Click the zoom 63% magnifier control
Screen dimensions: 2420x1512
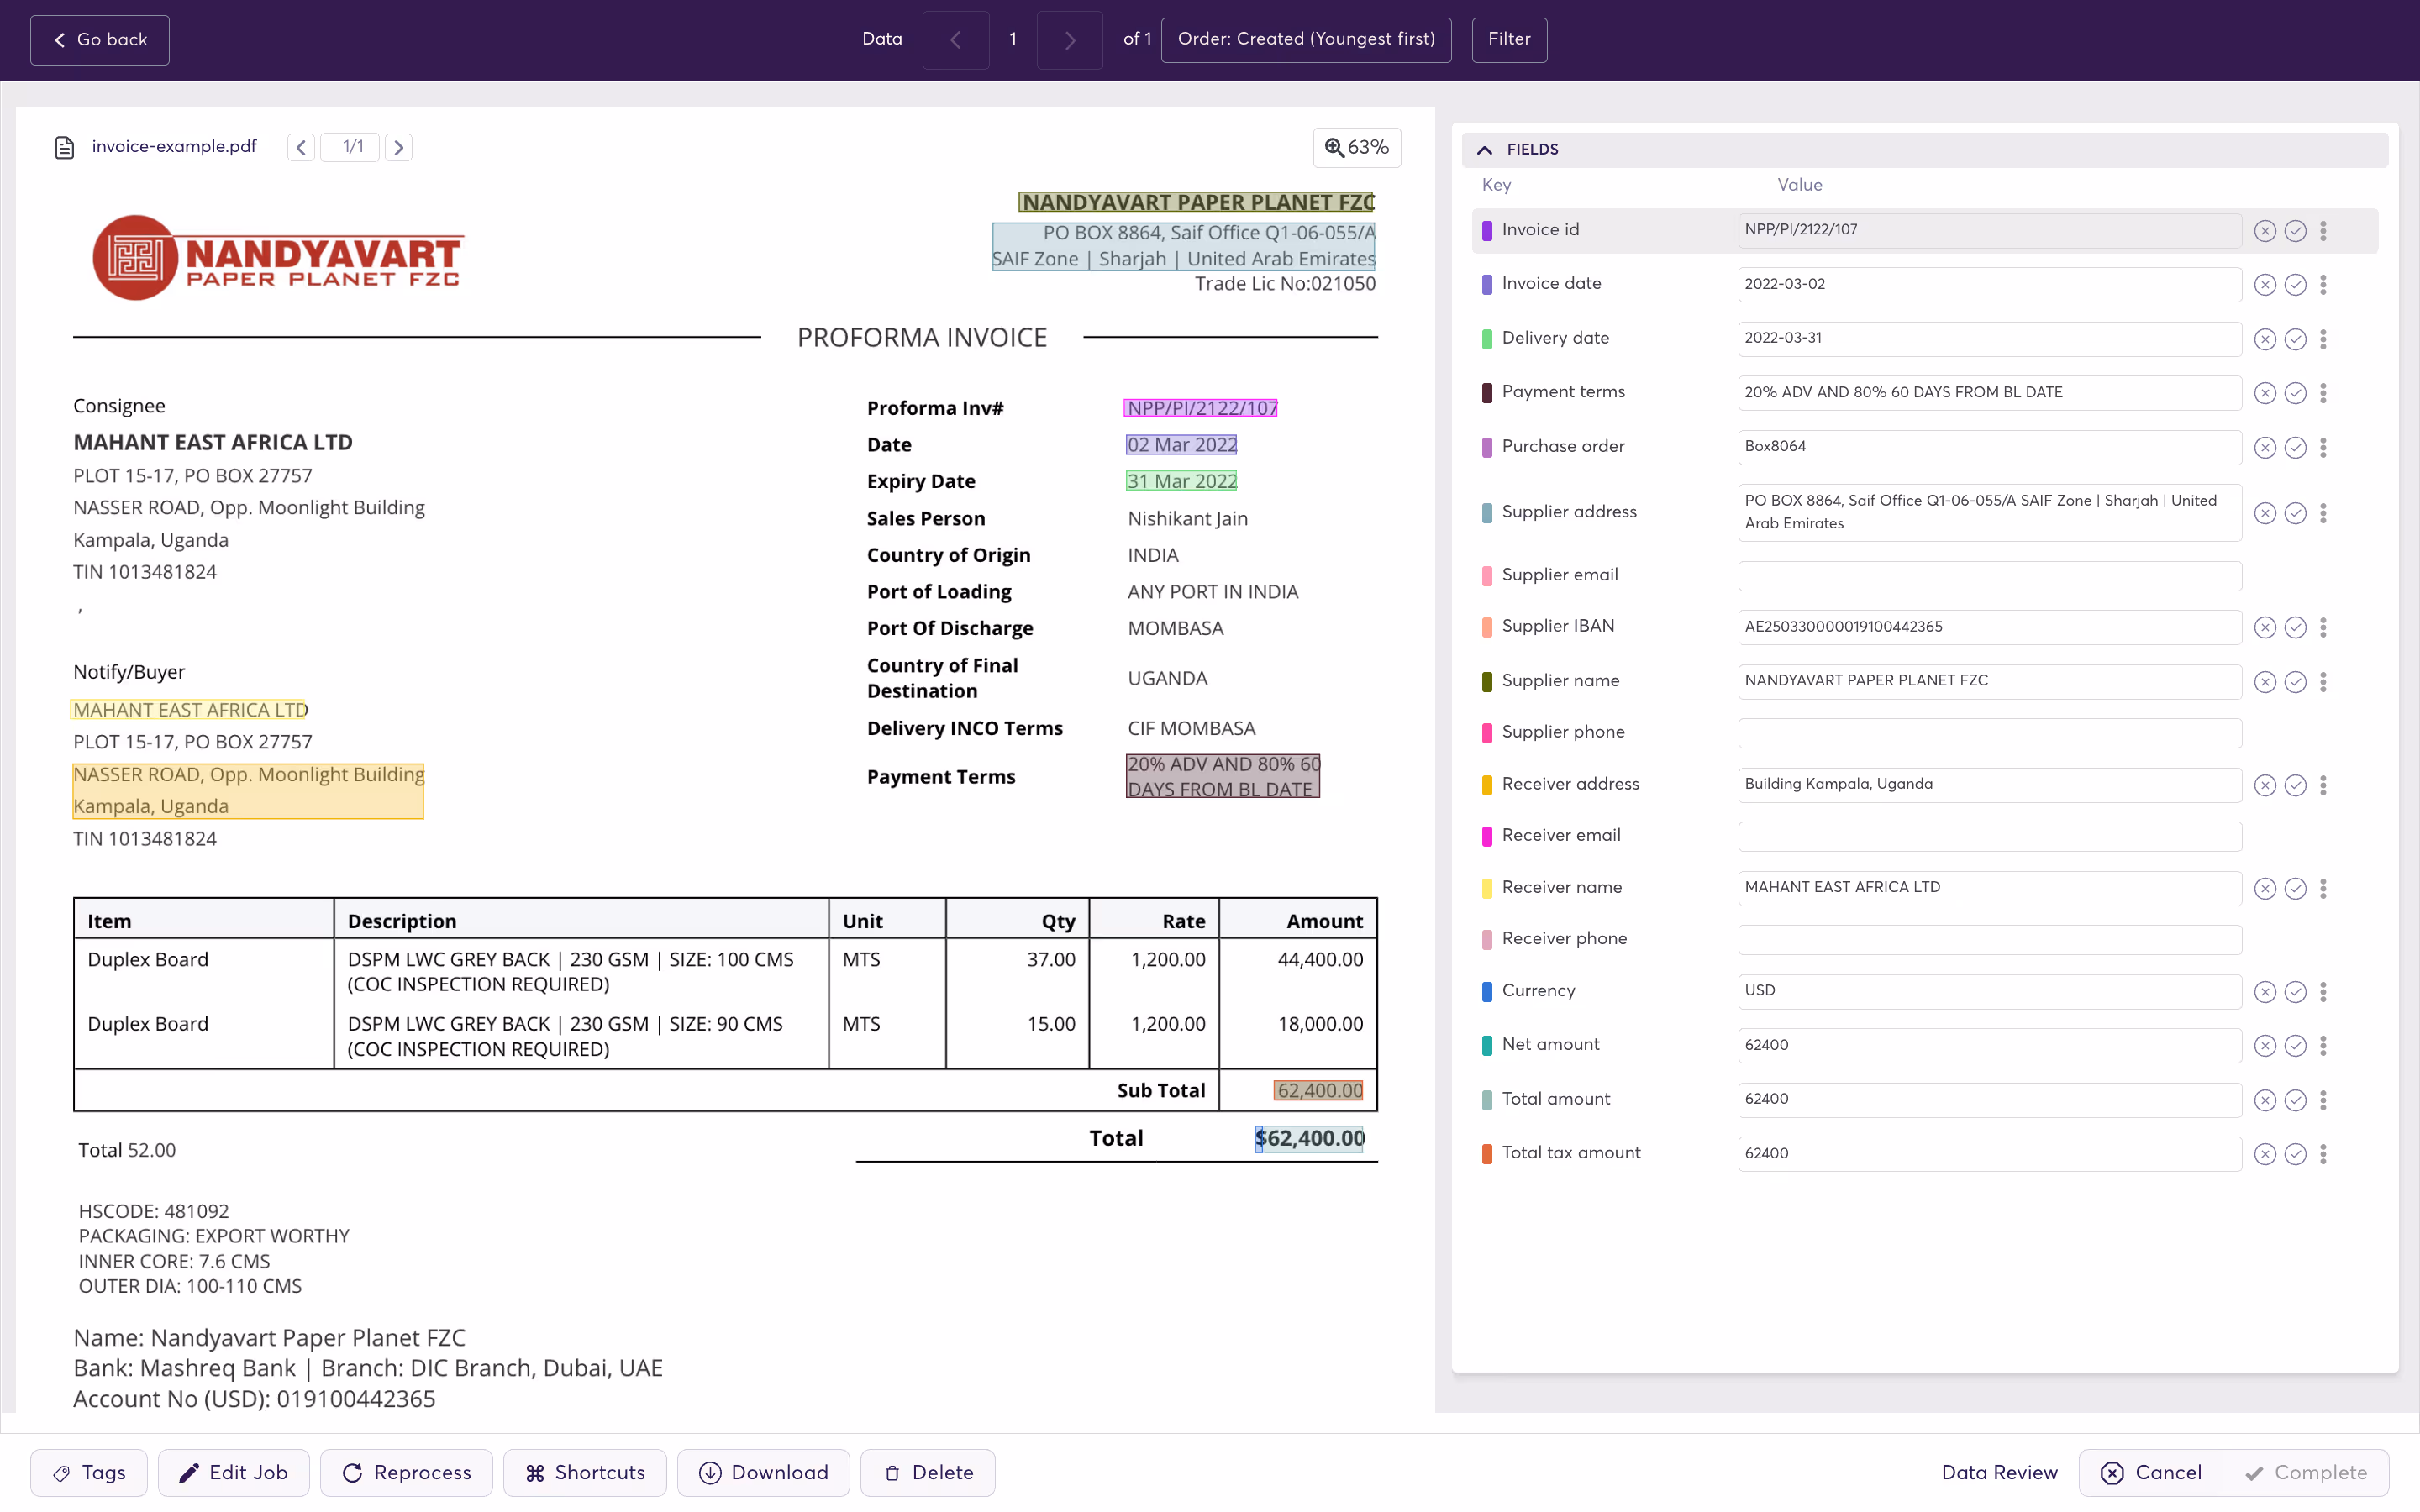[x=1357, y=147]
